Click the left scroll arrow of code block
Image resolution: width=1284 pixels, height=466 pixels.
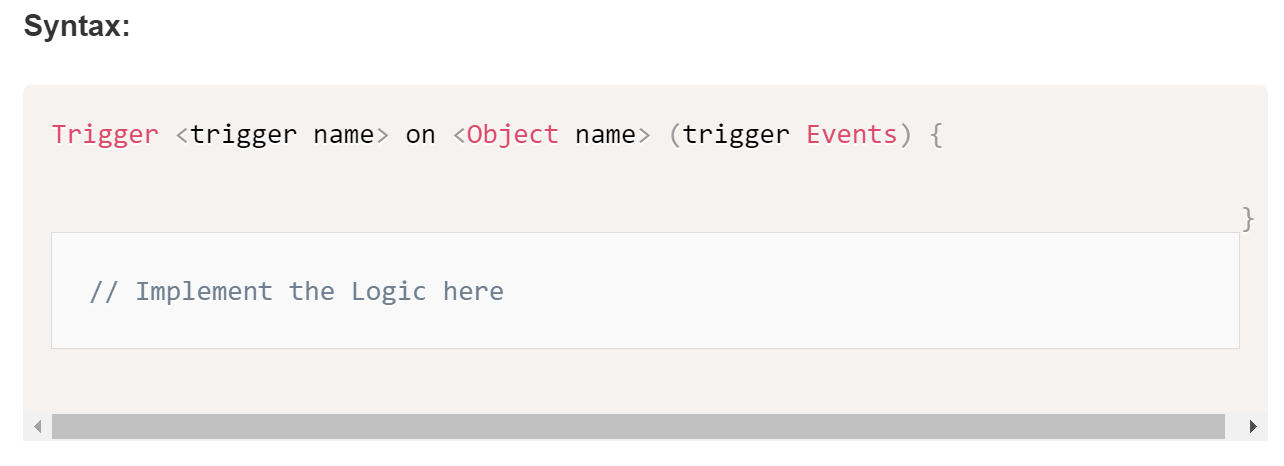37,427
